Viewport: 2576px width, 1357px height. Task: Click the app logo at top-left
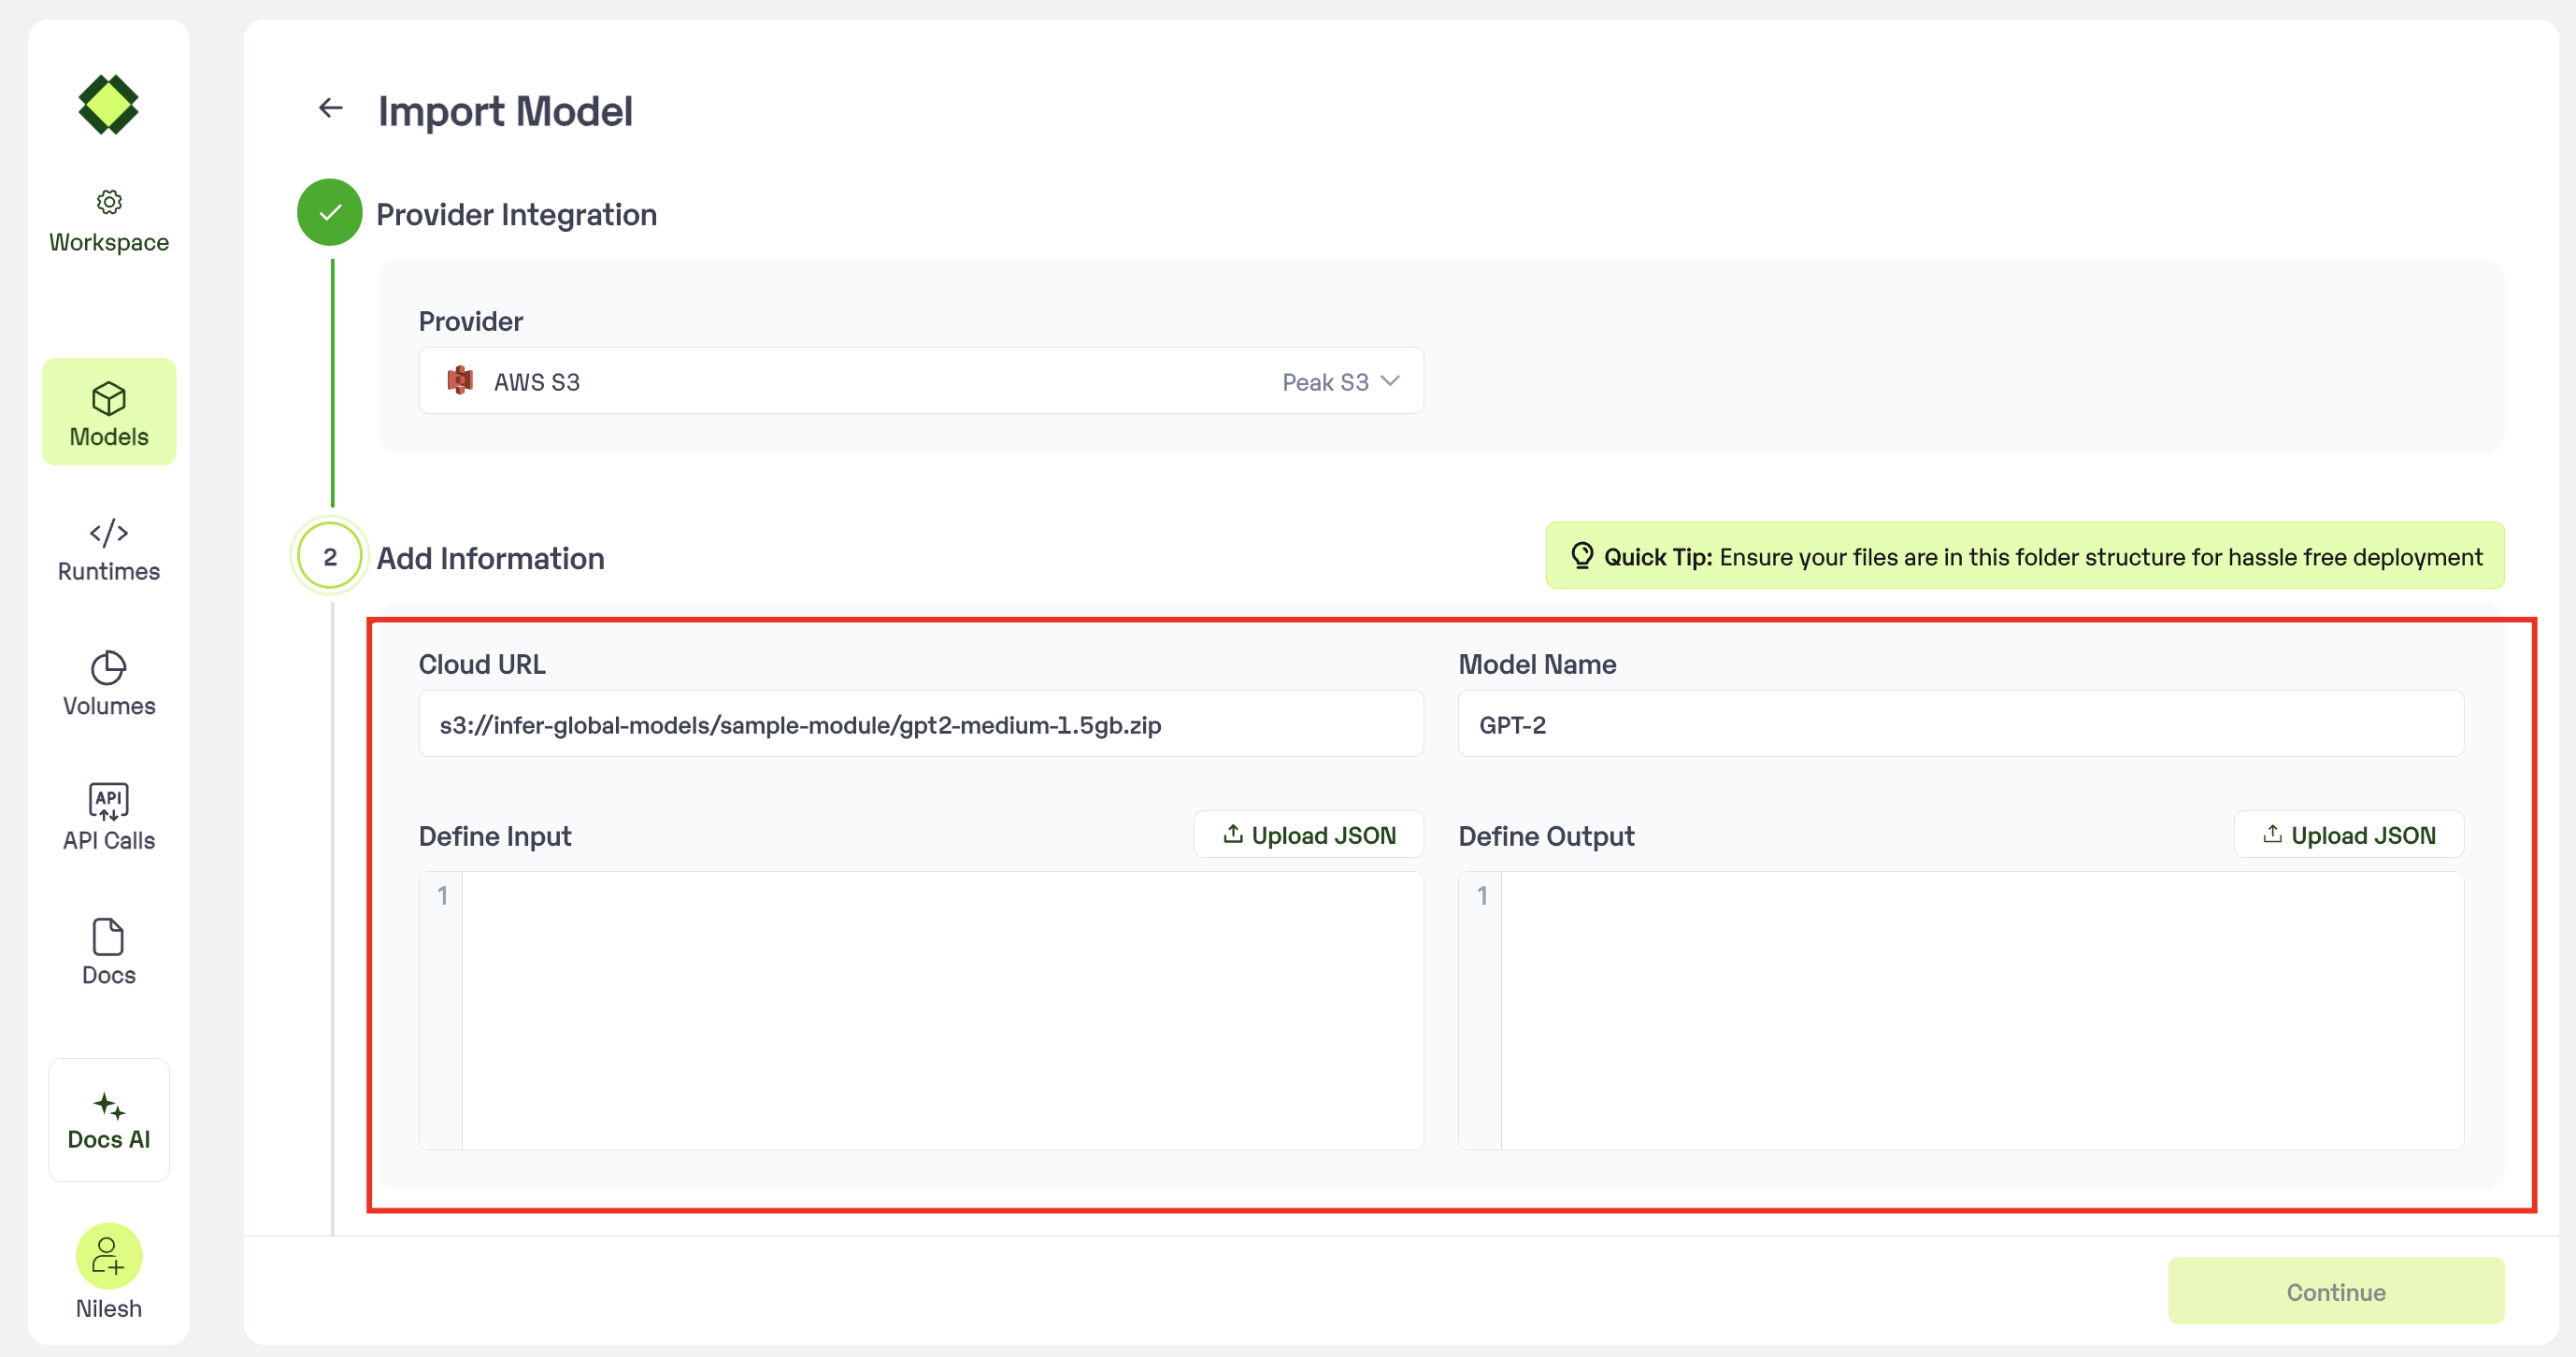(109, 105)
